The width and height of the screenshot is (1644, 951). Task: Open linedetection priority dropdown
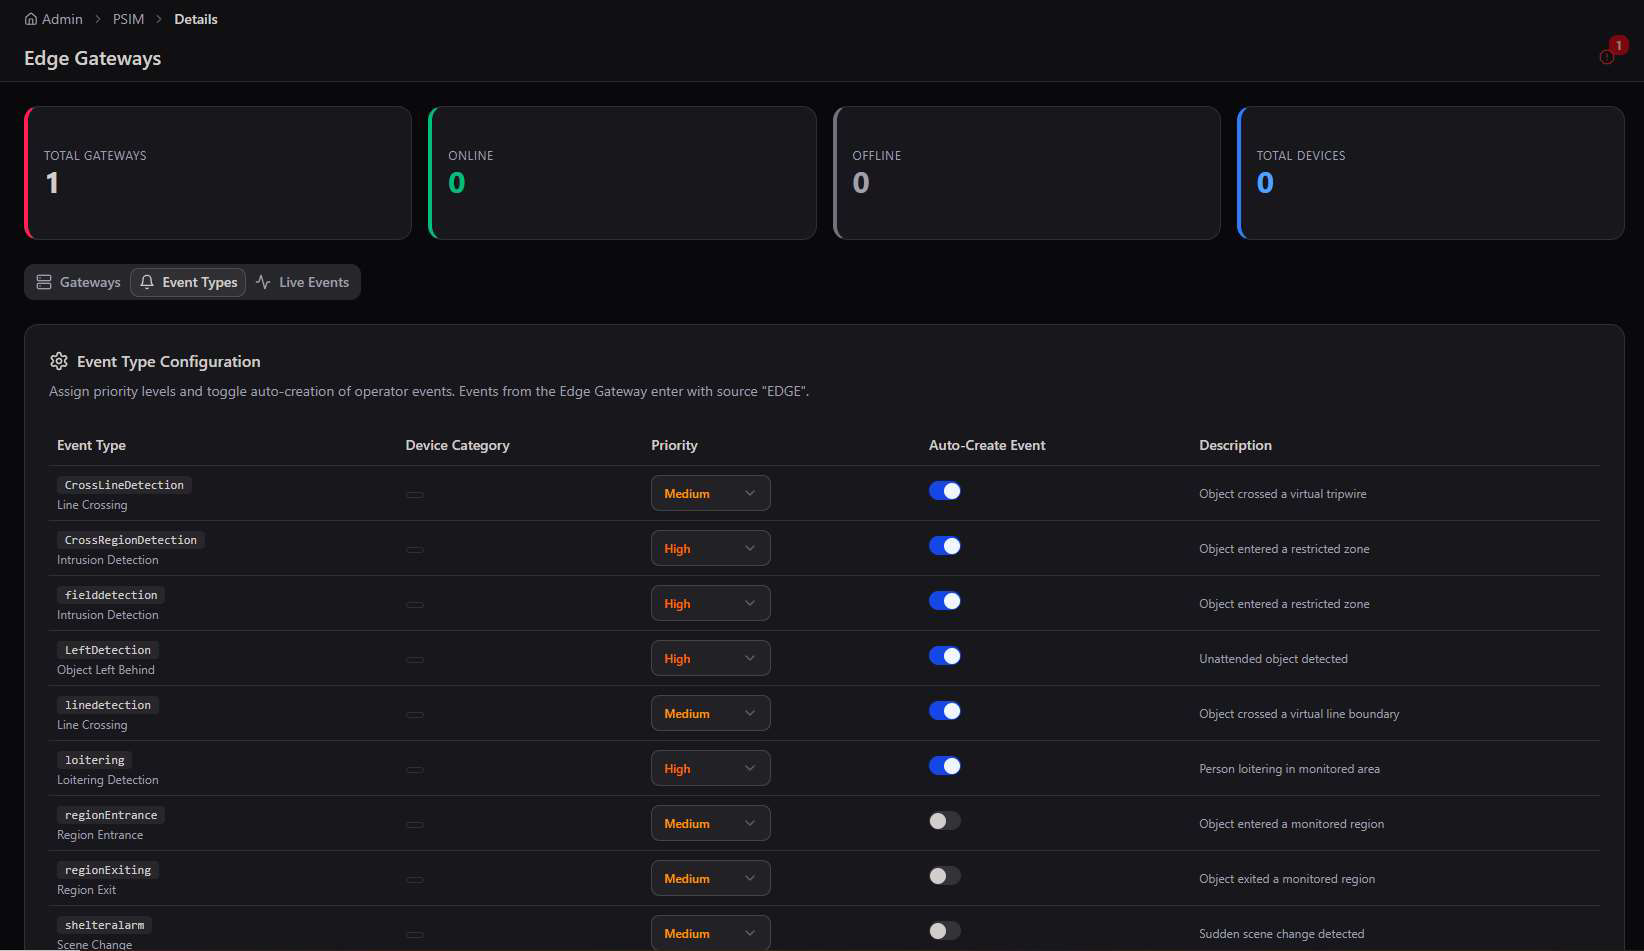coord(711,713)
